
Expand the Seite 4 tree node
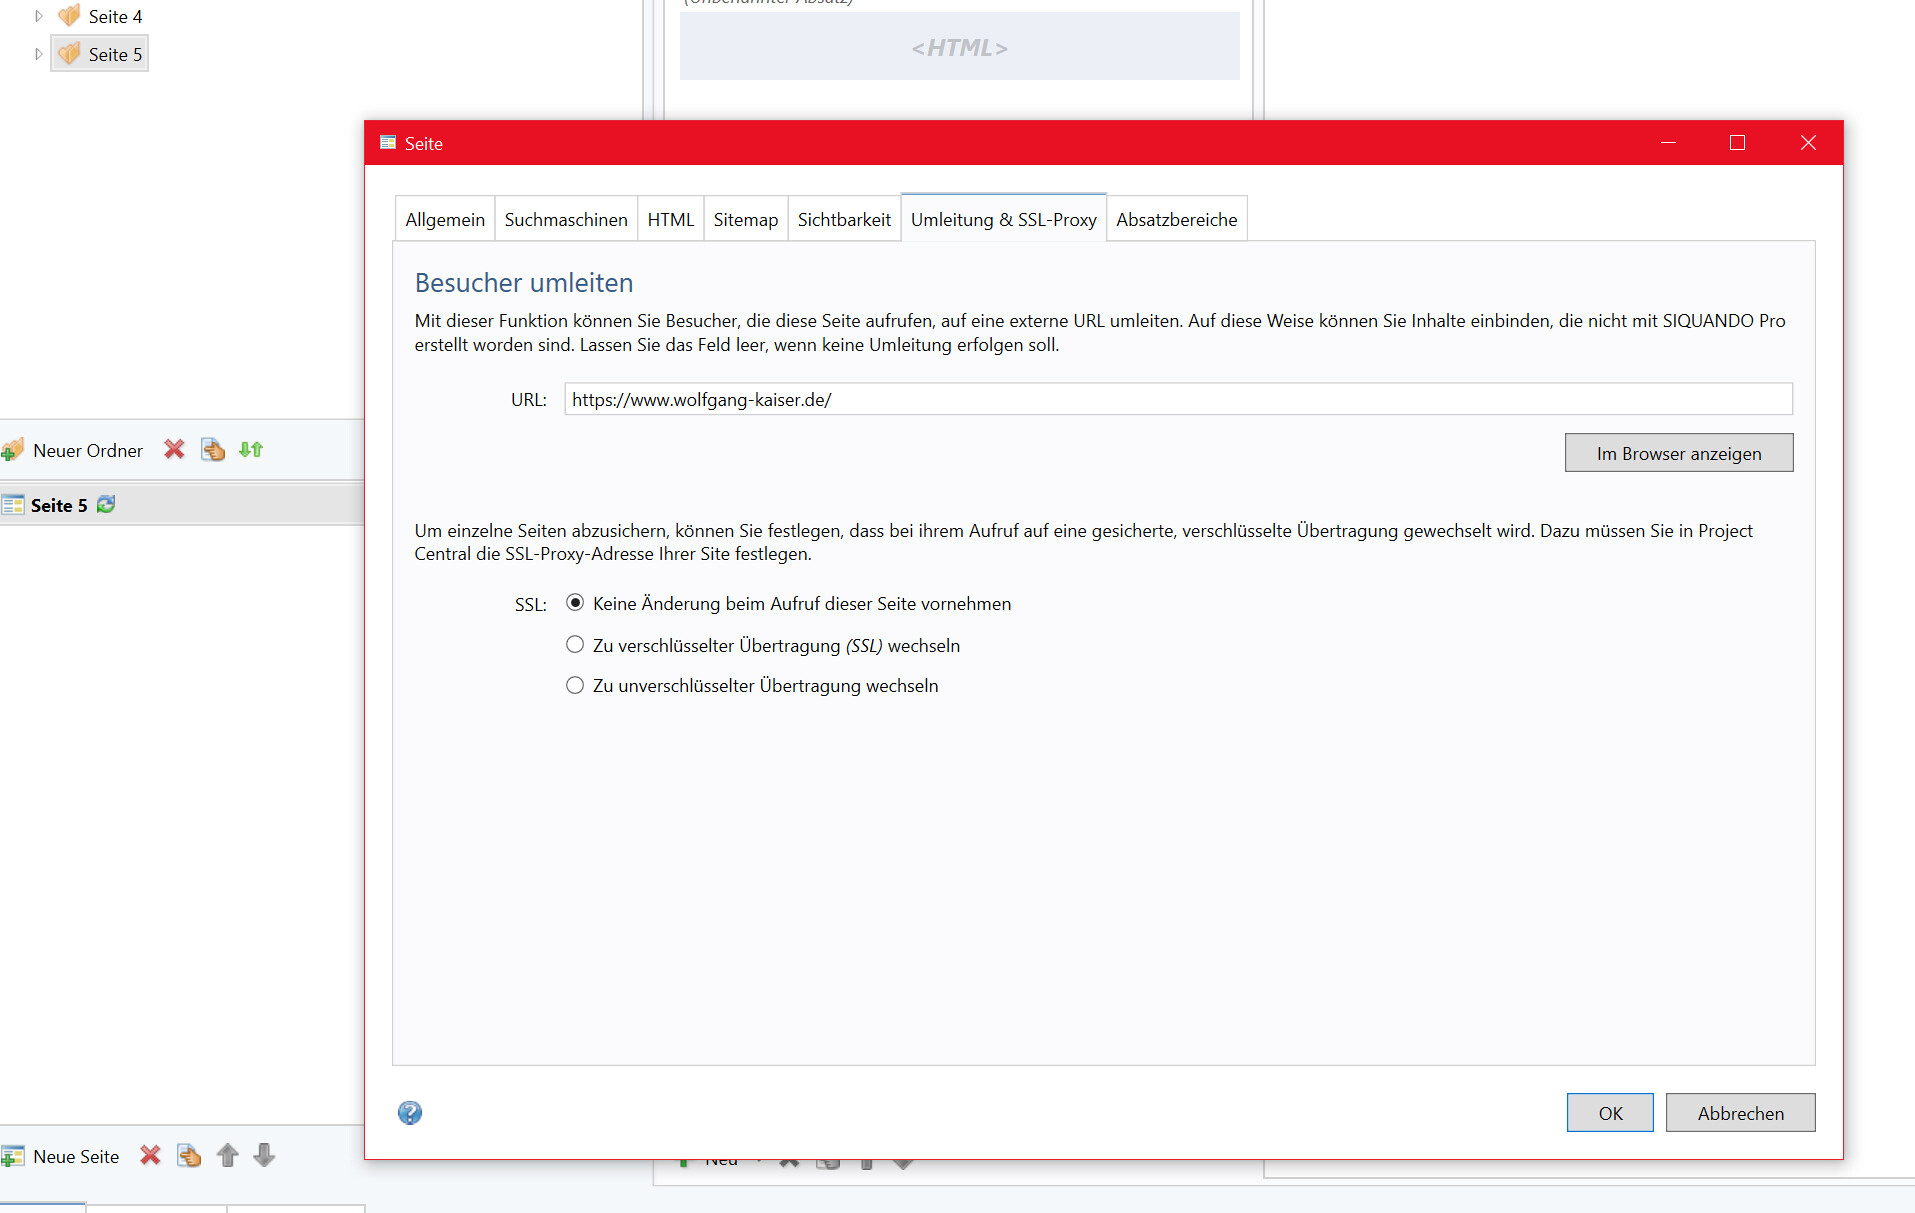[x=39, y=16]
